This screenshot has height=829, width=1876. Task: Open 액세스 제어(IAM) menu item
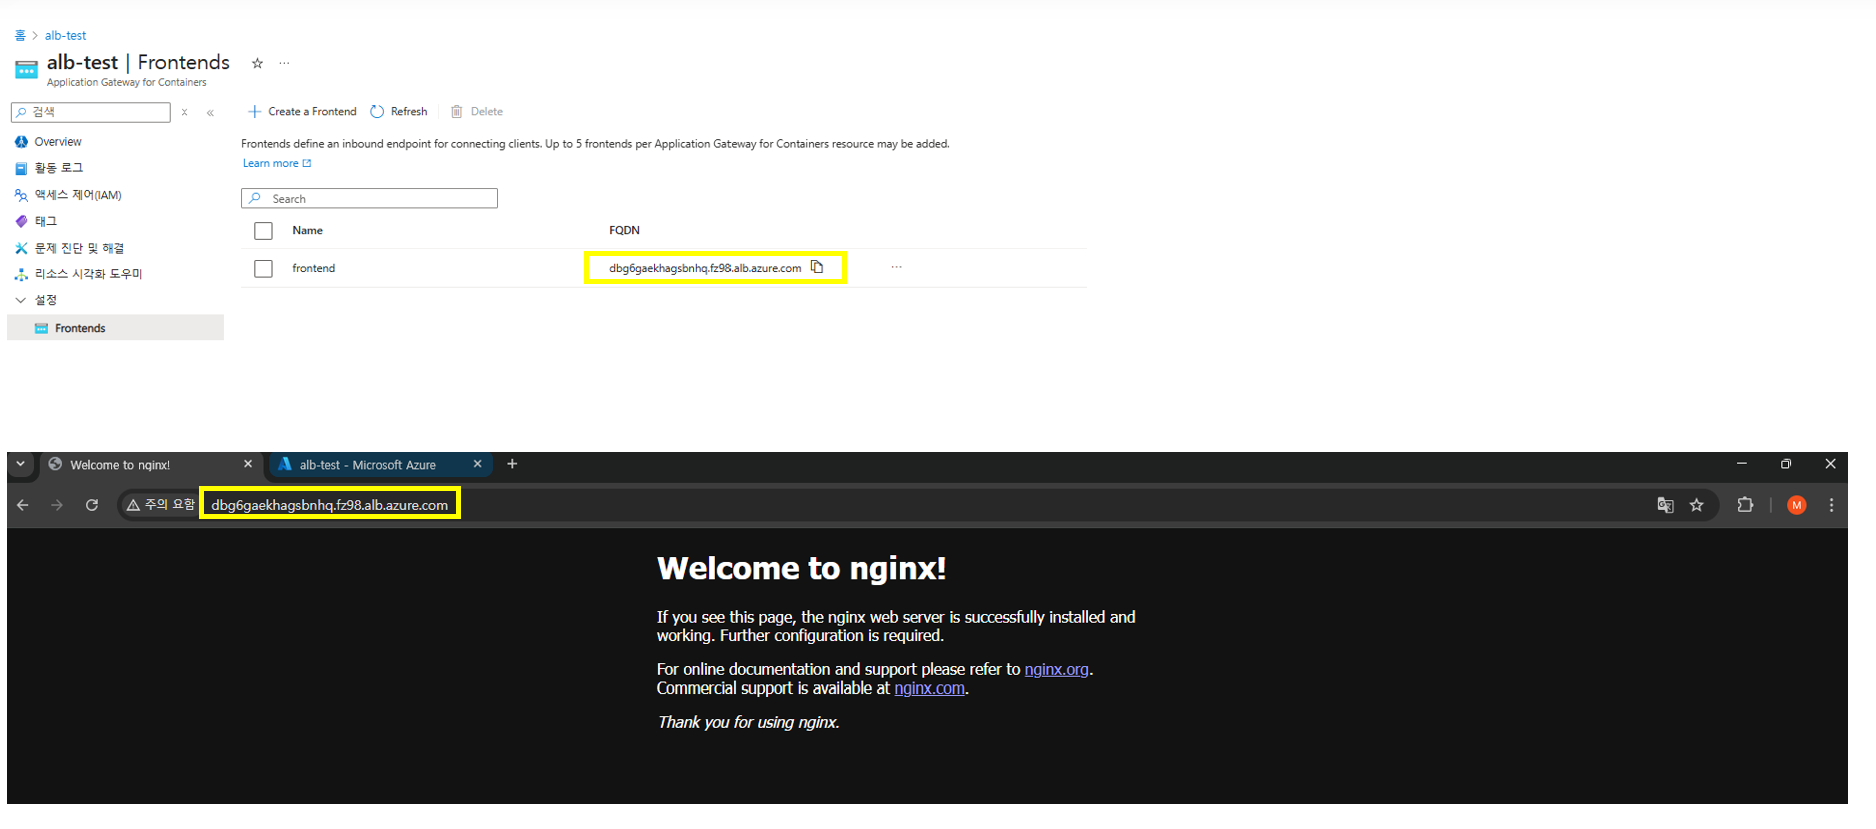coord(78,195)
